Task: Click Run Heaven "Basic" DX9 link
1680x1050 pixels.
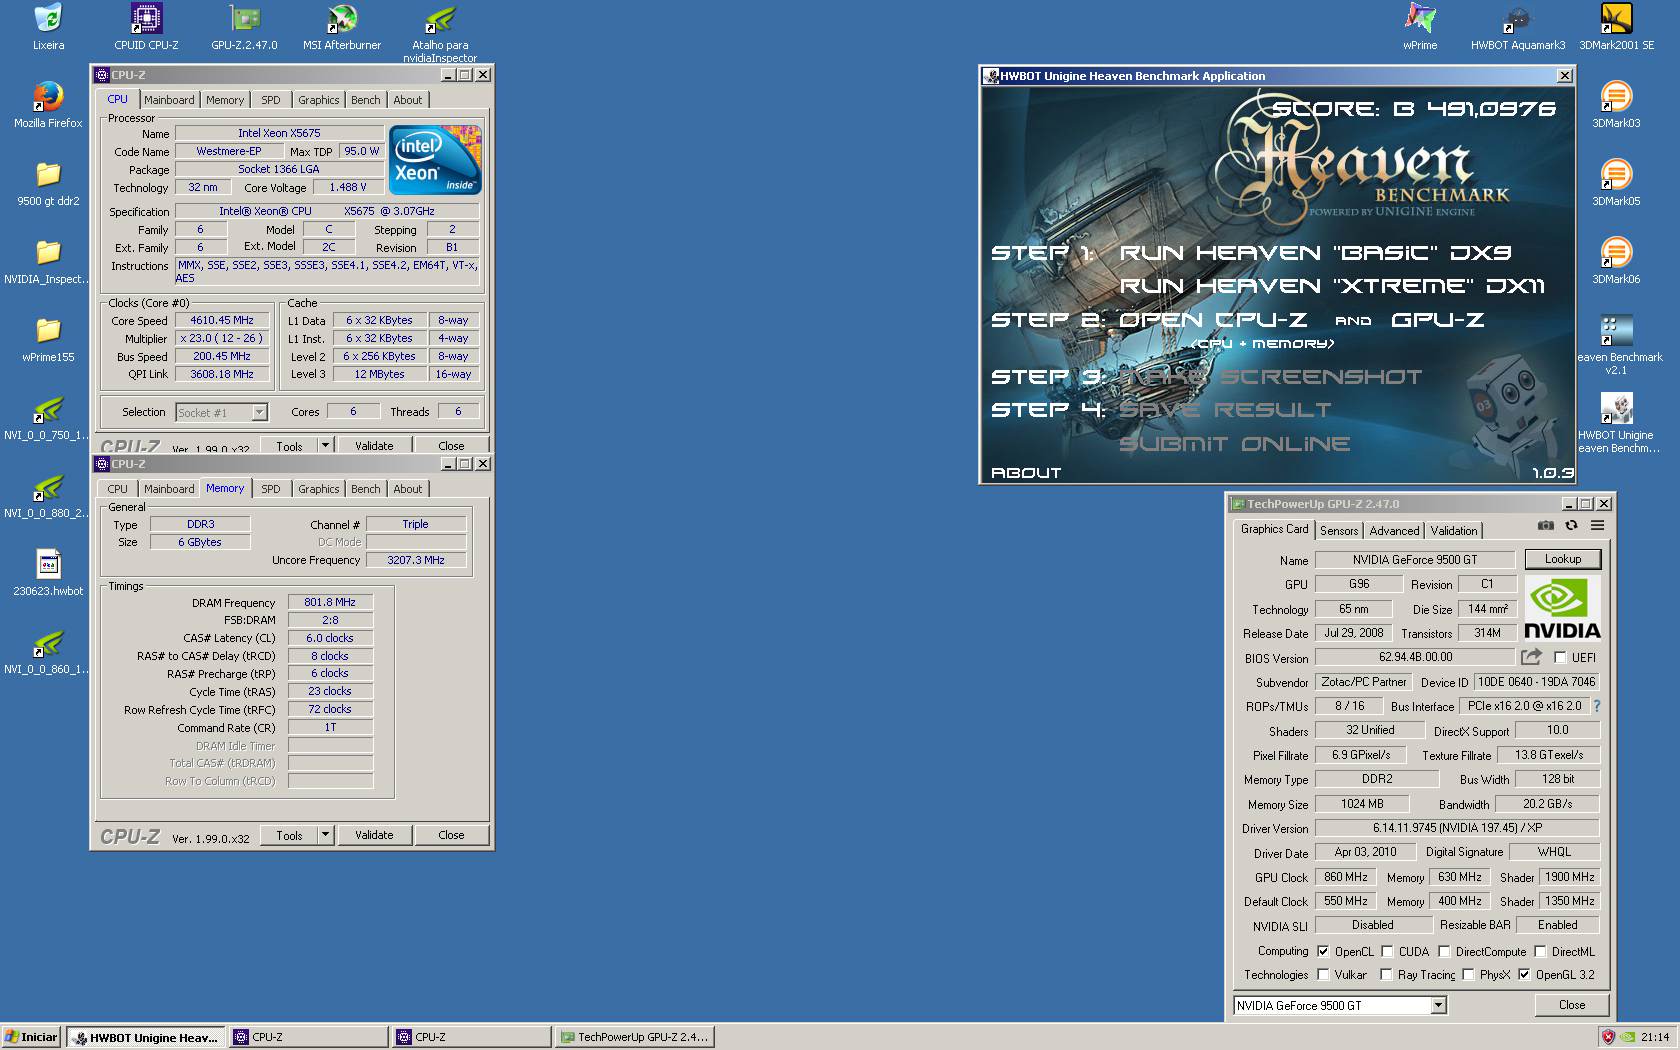Action: 1315,253
